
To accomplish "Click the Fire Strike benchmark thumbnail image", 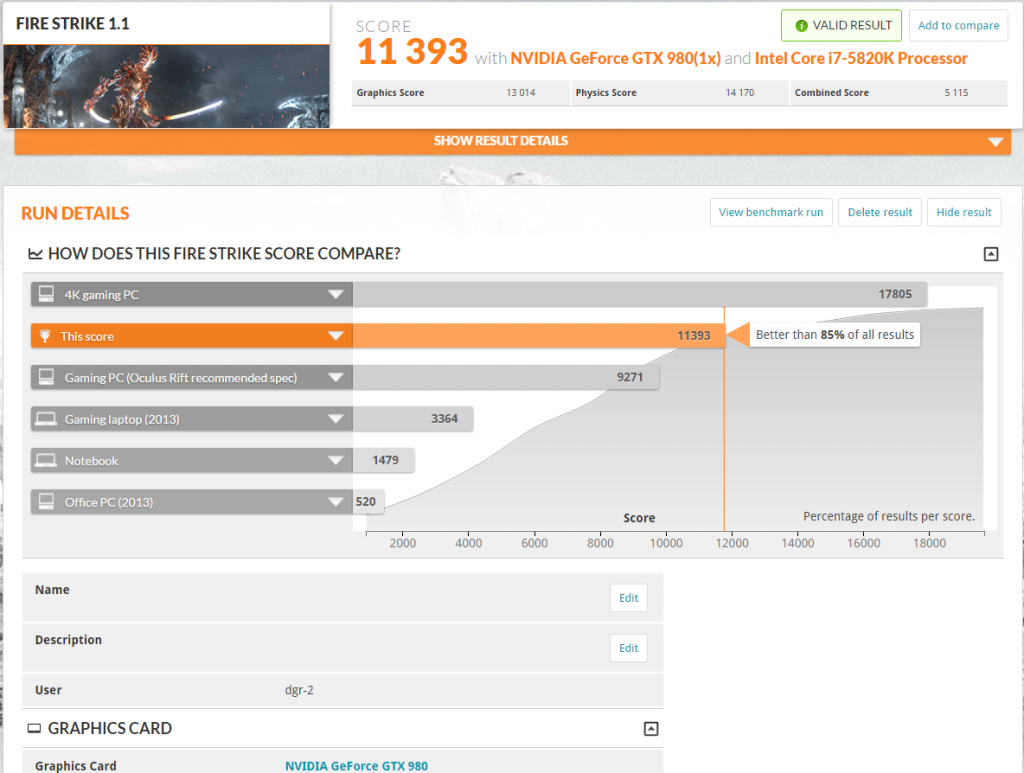I will 167,86.
